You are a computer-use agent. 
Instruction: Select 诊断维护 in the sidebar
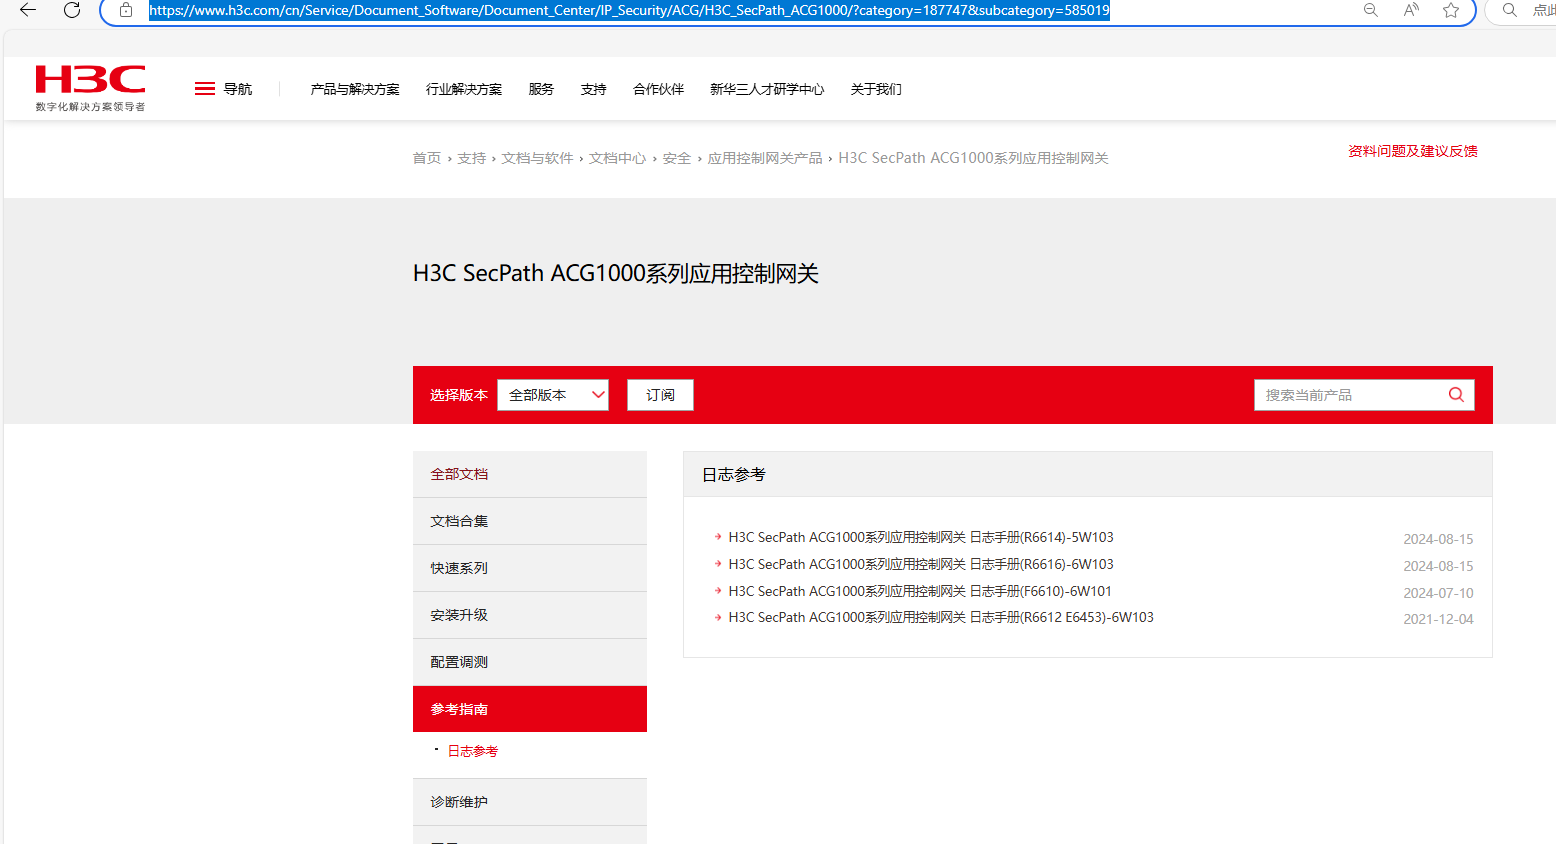coord(530,802)
